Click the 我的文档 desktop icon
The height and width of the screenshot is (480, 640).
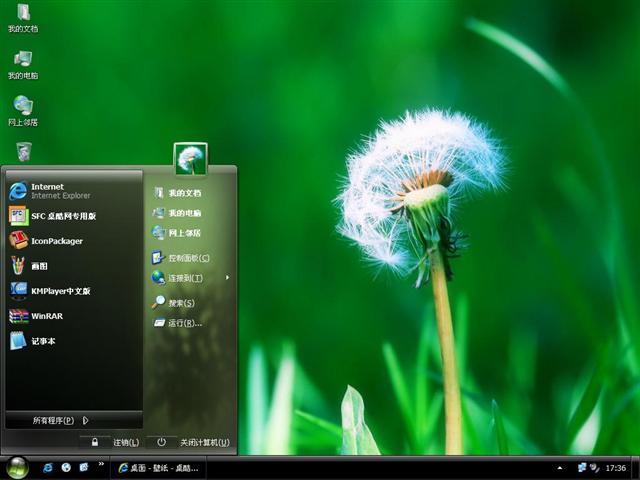pos(22,17)
